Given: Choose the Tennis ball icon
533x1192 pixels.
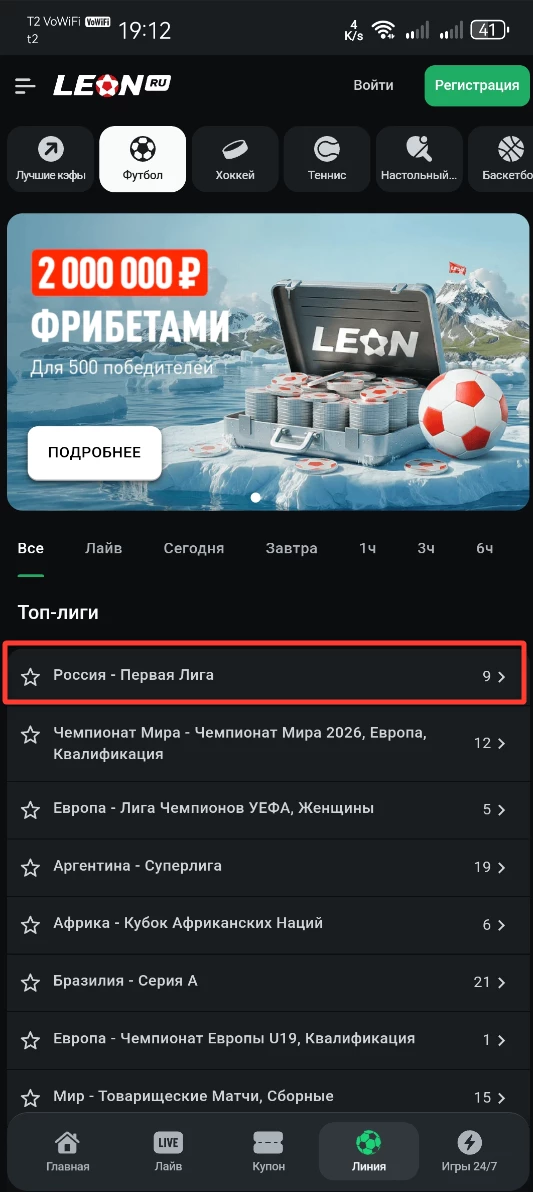Looking at the screenshot, I should coord(327,149).
